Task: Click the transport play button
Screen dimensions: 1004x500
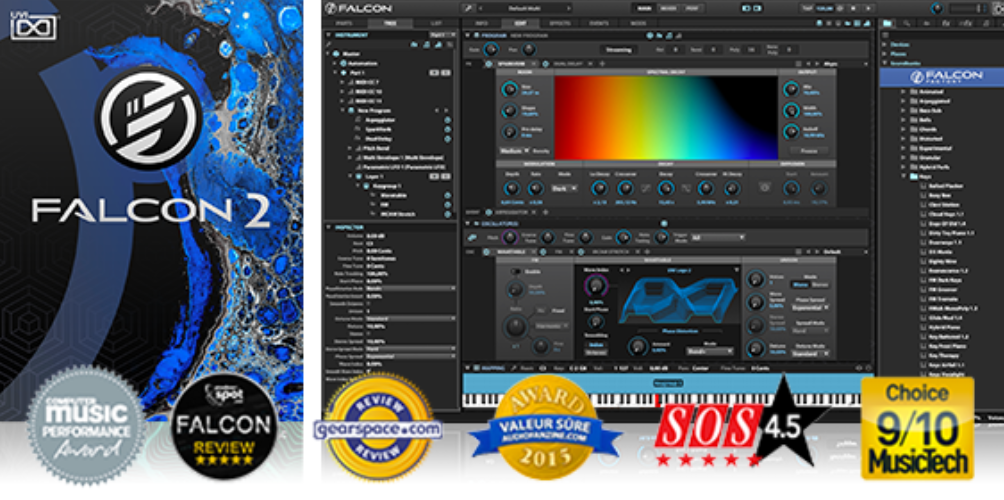Action: (868, 8)
